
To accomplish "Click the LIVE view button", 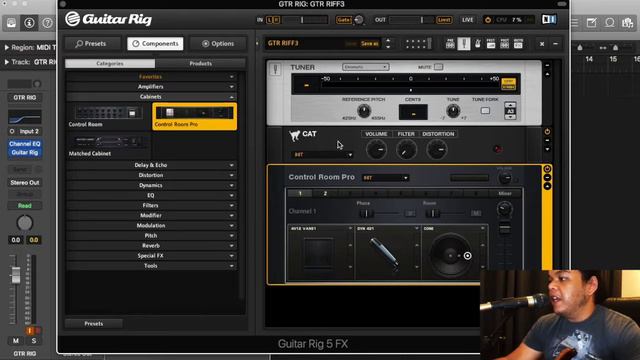I will click(x=467, y=20).
